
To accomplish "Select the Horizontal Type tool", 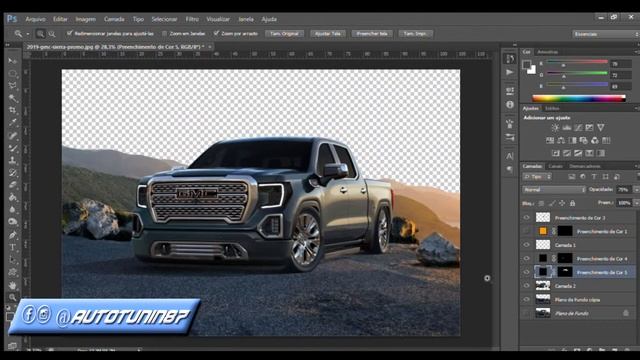I will click(x=13, y=247).
